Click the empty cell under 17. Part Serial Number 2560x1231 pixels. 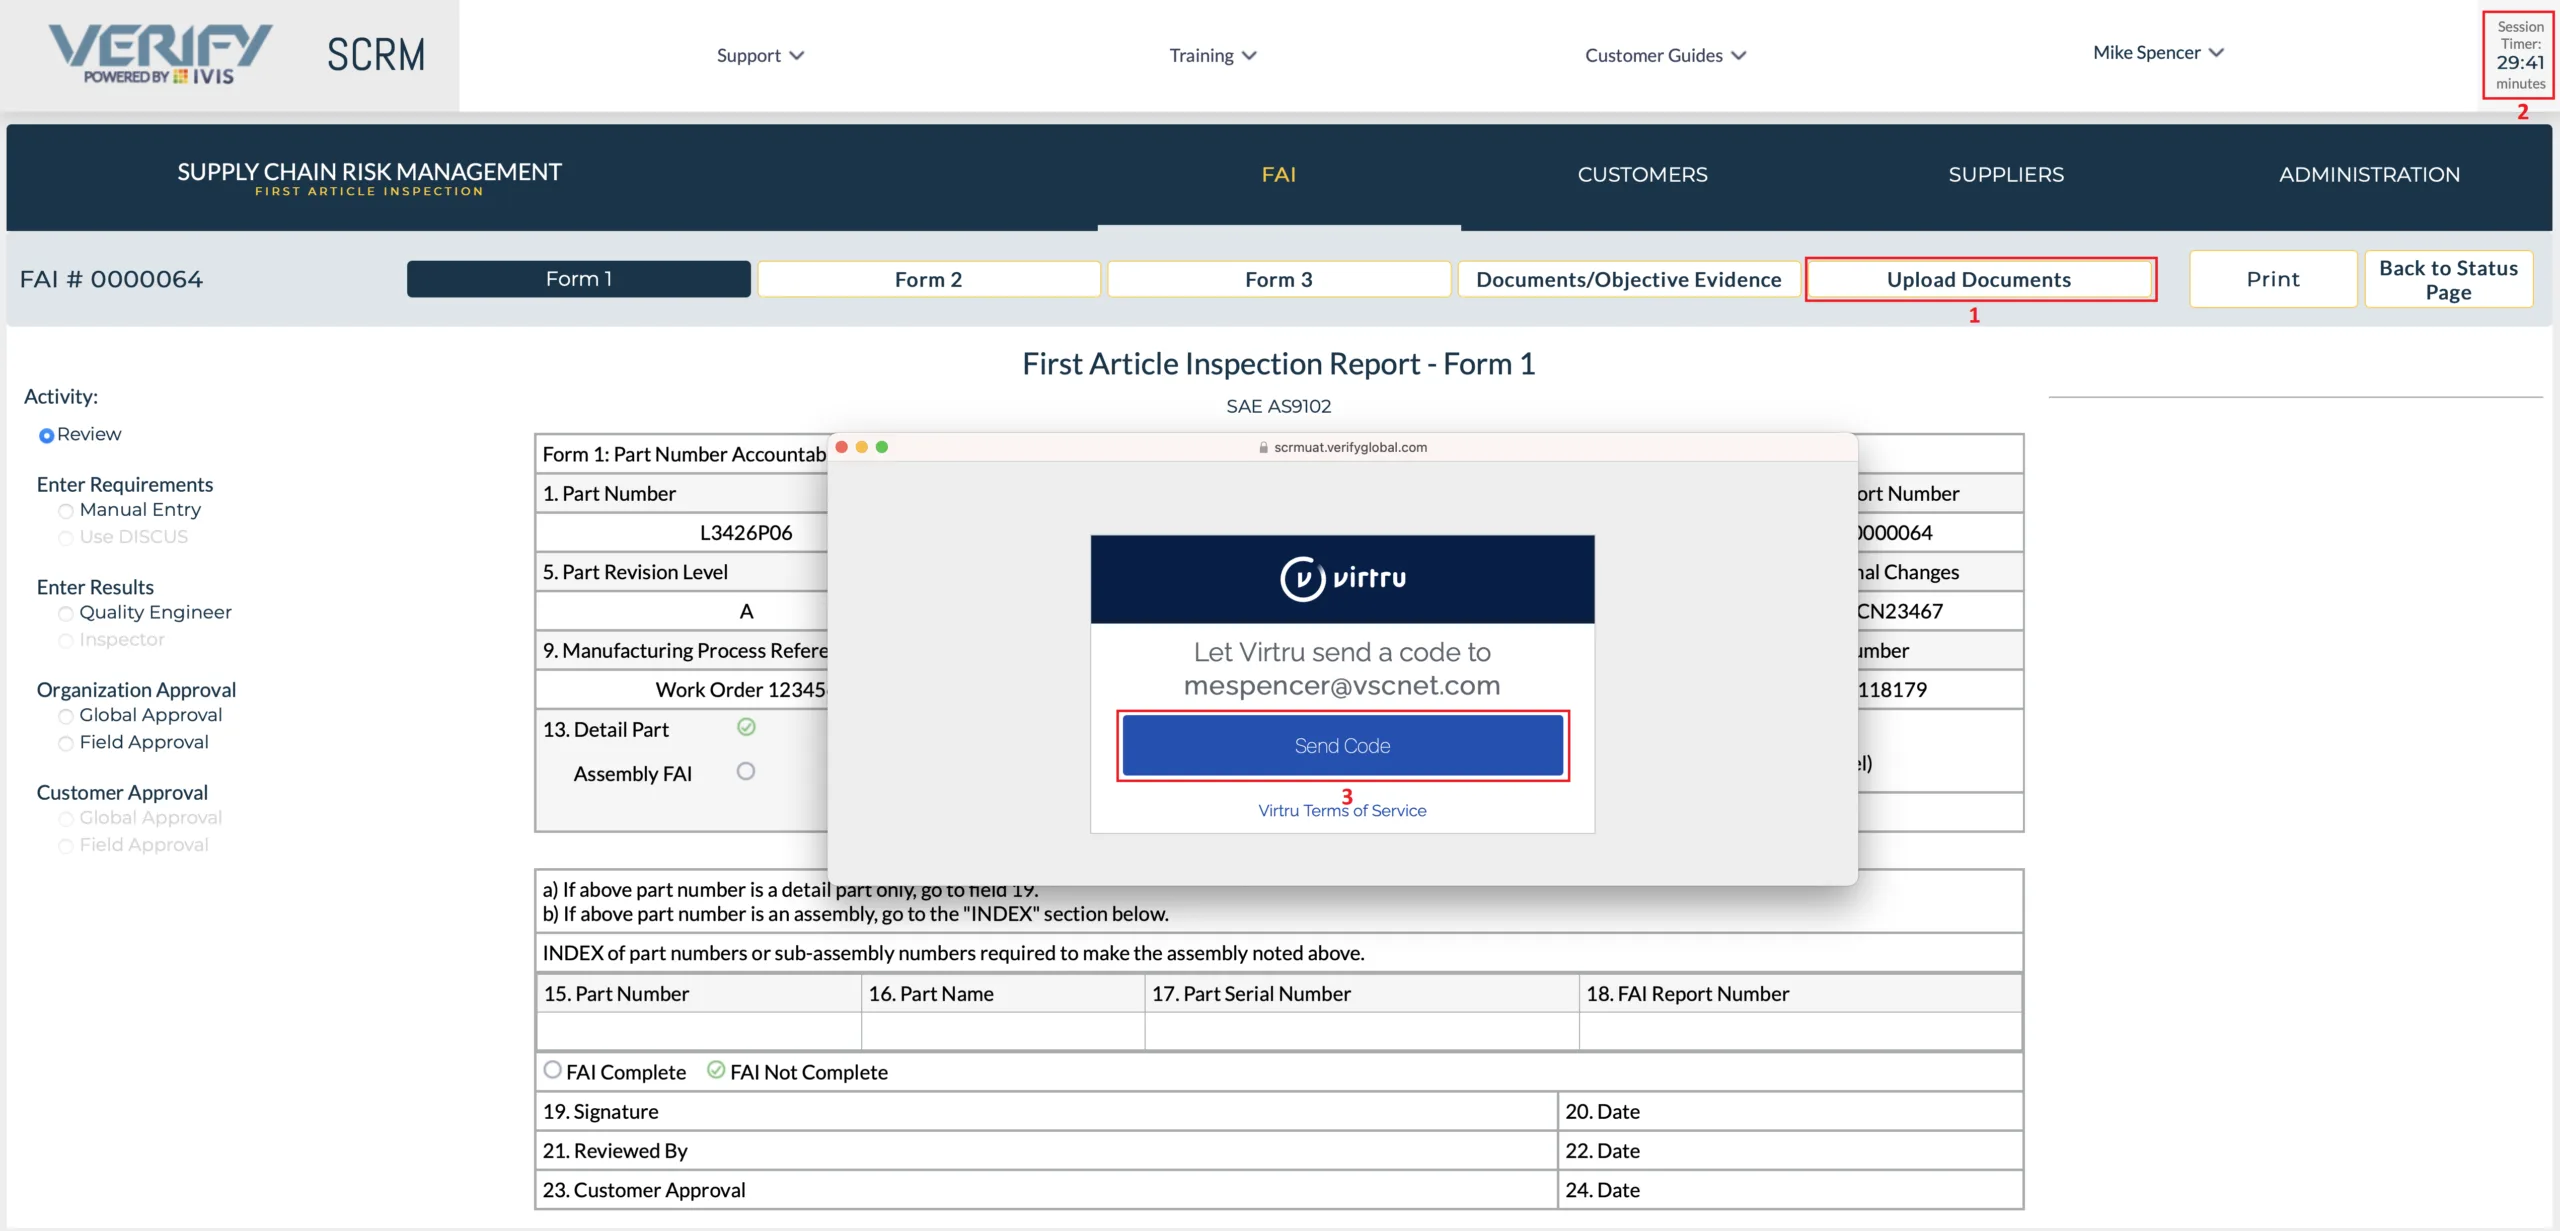click(x=1361, y=1031)
